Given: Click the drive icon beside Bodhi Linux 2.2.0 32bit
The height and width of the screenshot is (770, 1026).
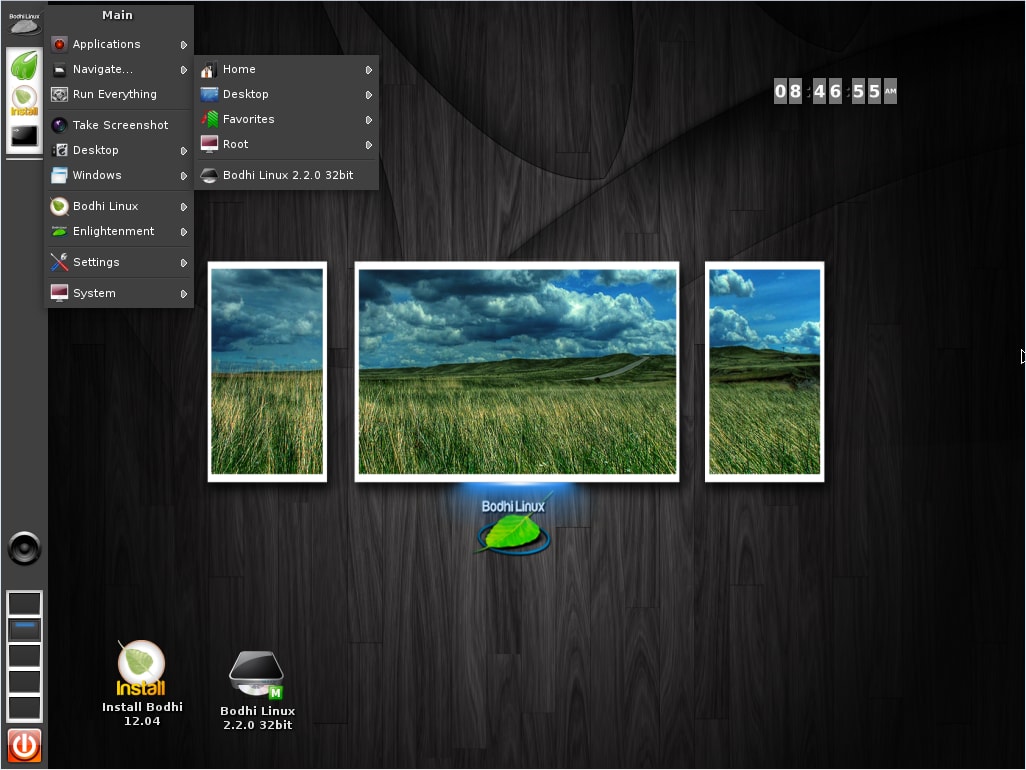Looking at the screenshot, I should click(x=209, y=175).
